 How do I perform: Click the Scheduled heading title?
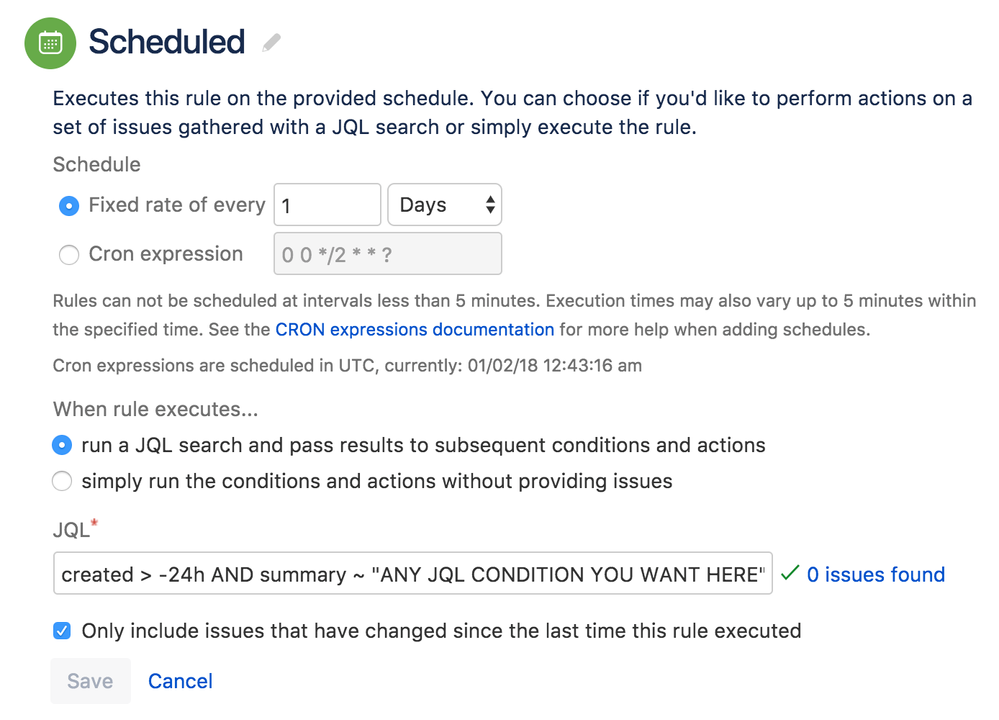coord(166,42)
